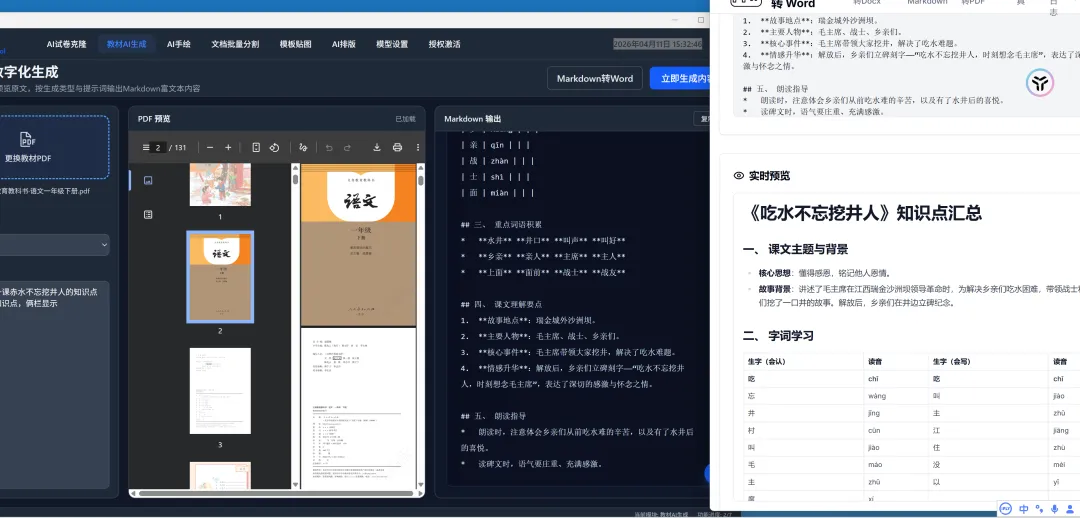Go to the 模板贴图 tab

pyautogui.click(x=295, y=44)
